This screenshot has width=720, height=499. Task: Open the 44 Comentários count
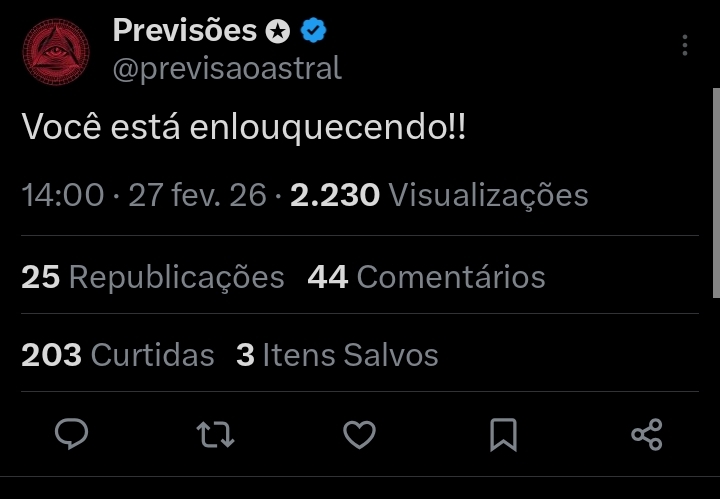click(x=427, y=277)
